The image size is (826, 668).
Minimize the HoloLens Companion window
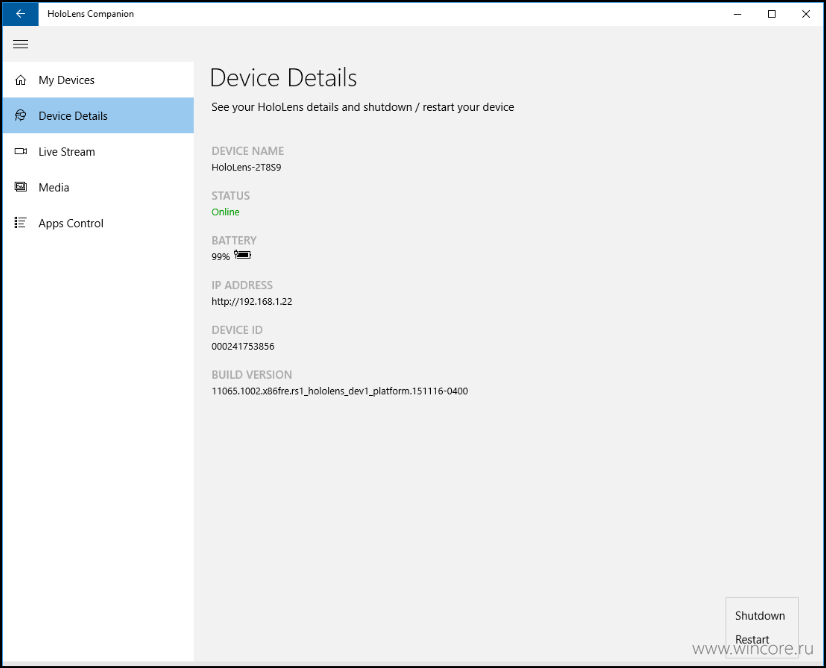738,14
